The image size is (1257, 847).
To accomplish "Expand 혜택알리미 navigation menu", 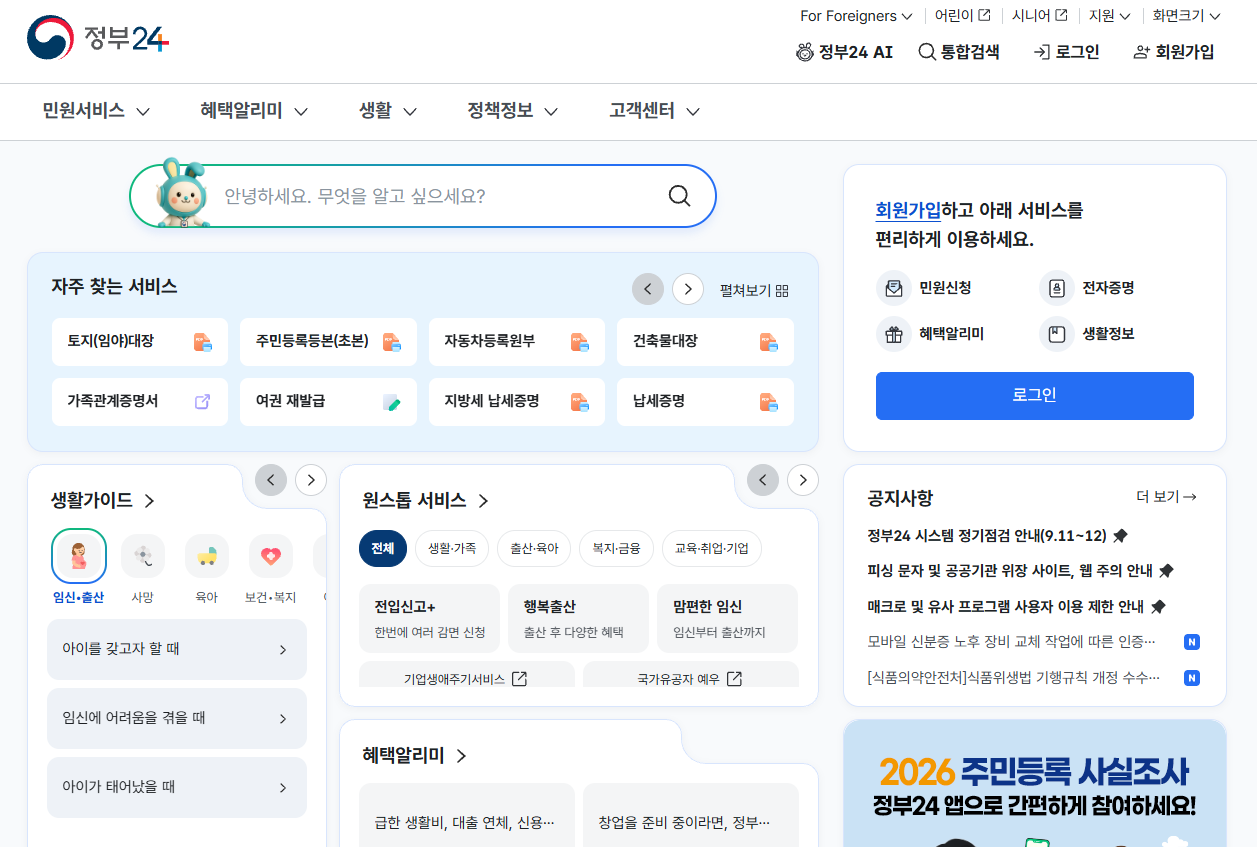I will (254, 111).
